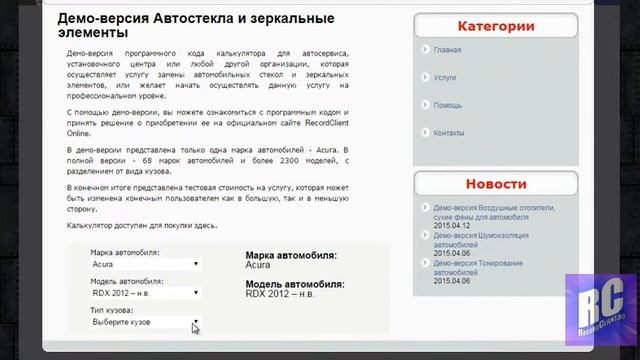Screen dimensions: 640x360
Task: Click the Новости panel heading
Action: 496,184
